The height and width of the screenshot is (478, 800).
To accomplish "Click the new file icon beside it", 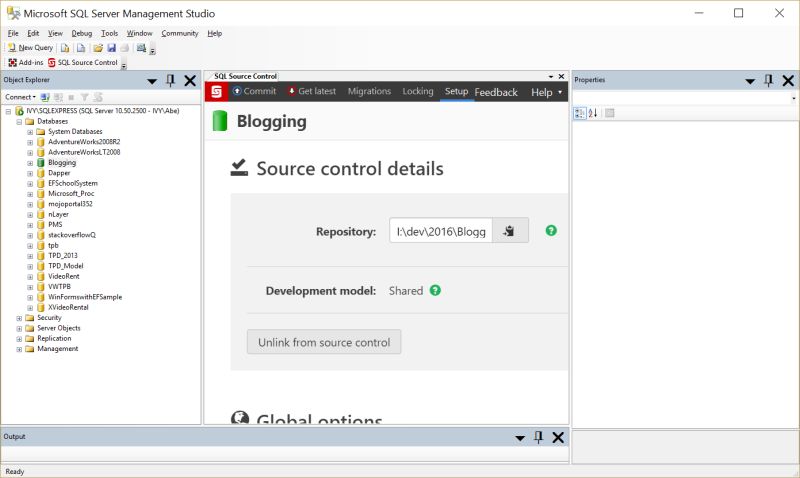I will tap(81, 47).
